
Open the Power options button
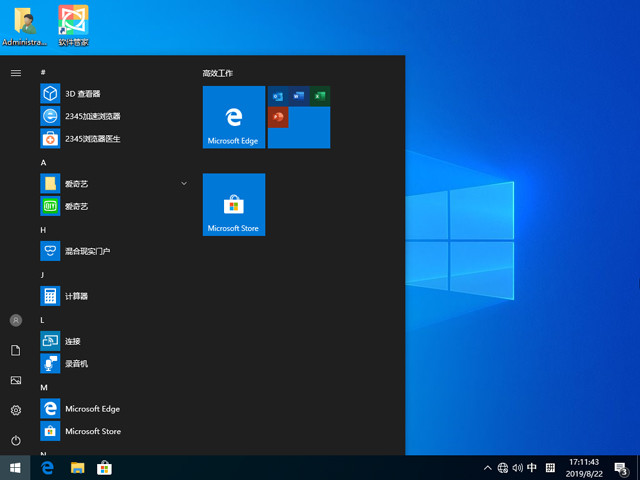16,440
